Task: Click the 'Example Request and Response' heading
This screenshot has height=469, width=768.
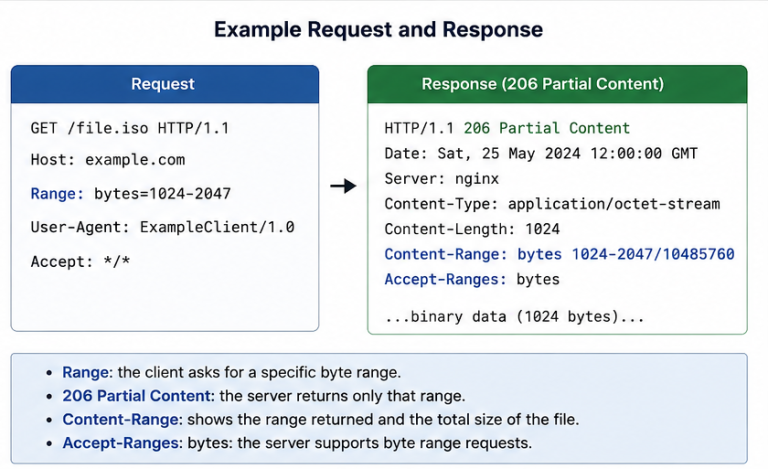Action: pyautogui.click(x=378, y=30)
